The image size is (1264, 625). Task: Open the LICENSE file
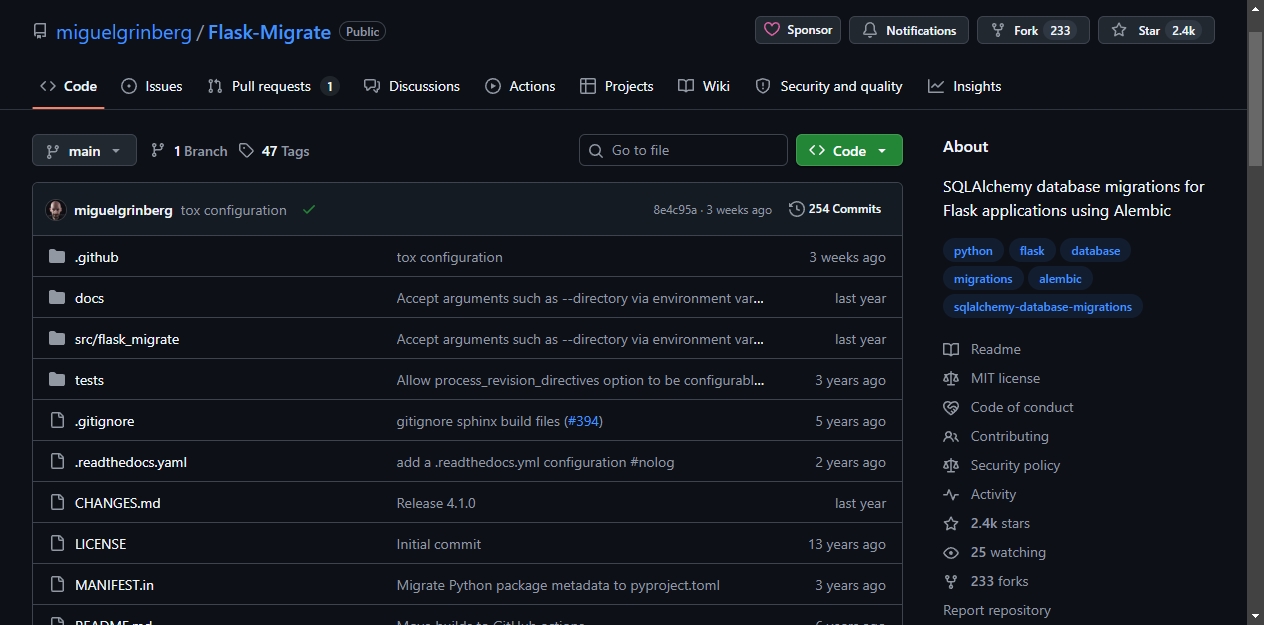[x=100, y=544]
